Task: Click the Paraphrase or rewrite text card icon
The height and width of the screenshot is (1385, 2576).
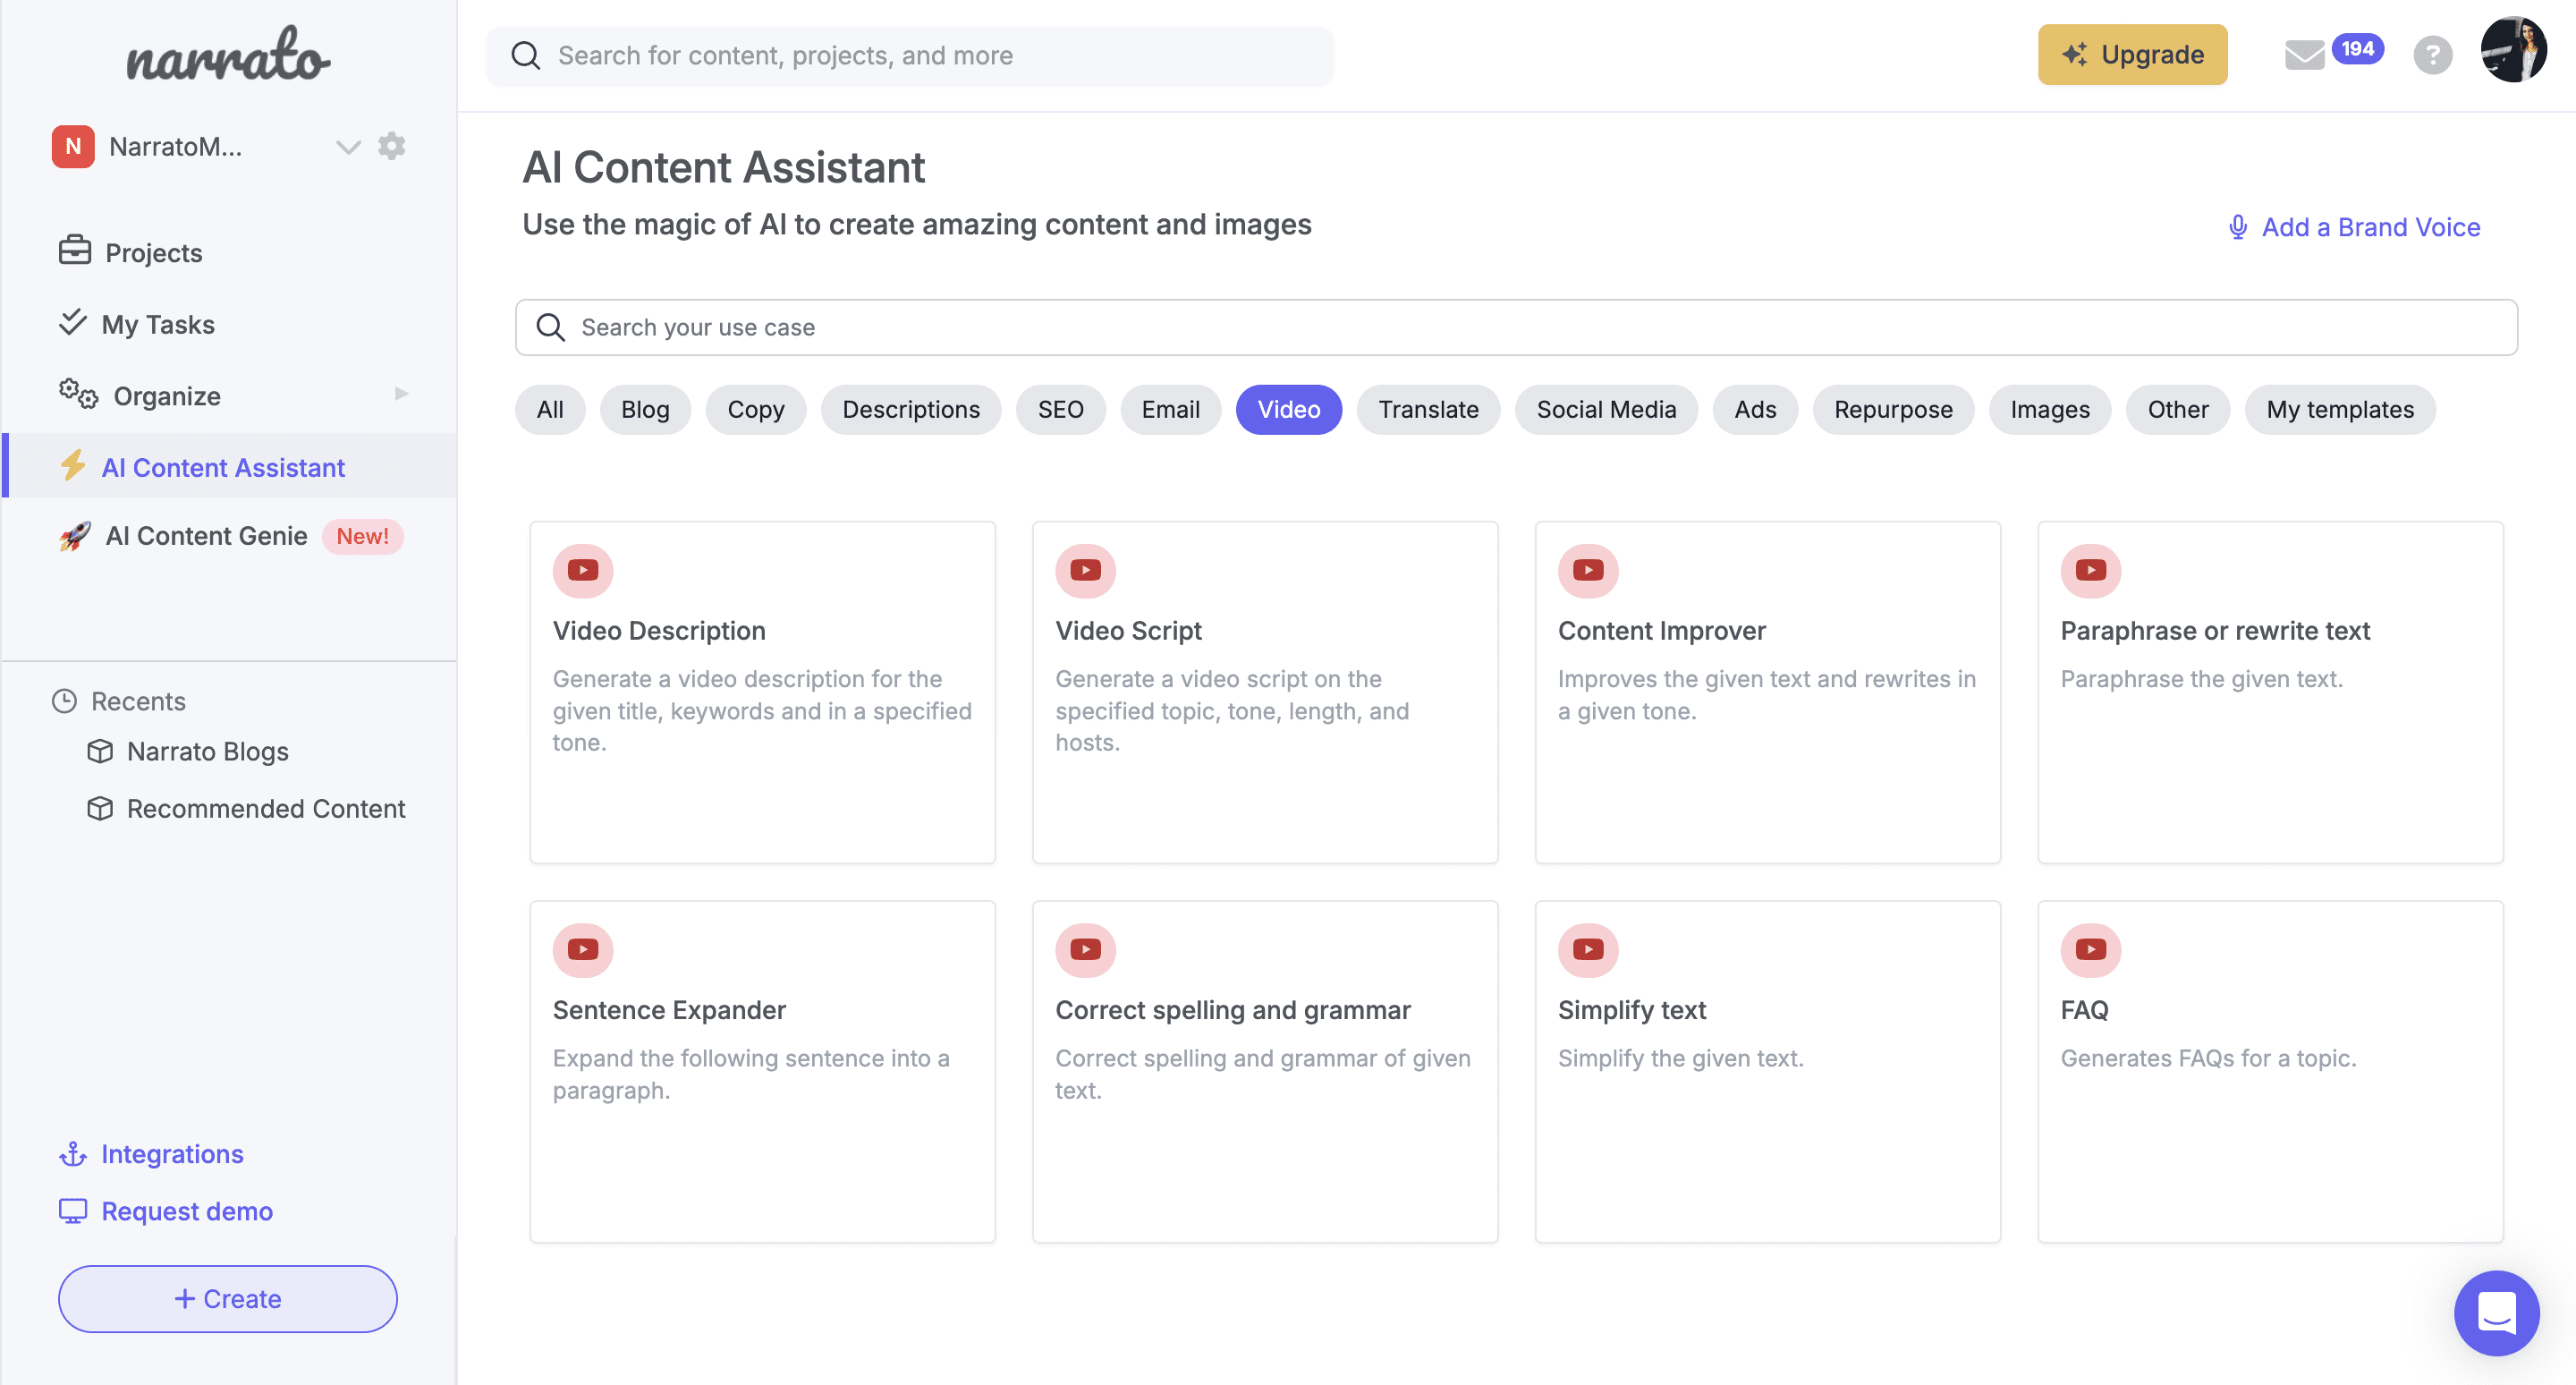Action: pyautogui.click(x=2090, y=570)
